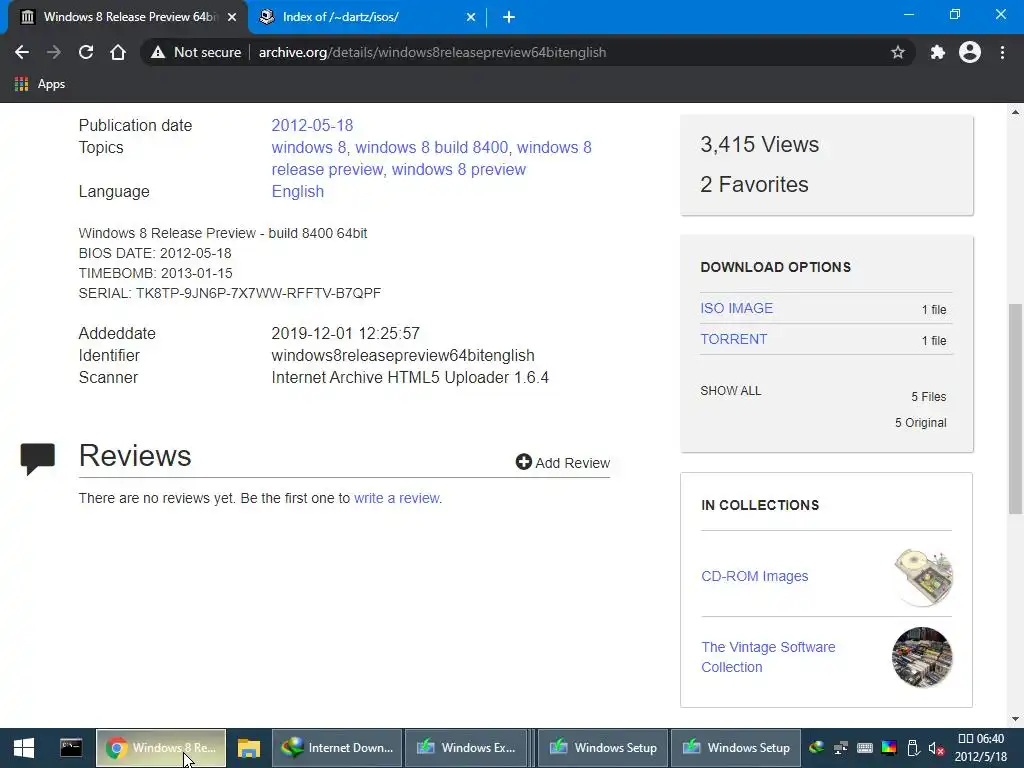Open File Explorer from the taskbar

pyautogui.click(x=249, y=748)
